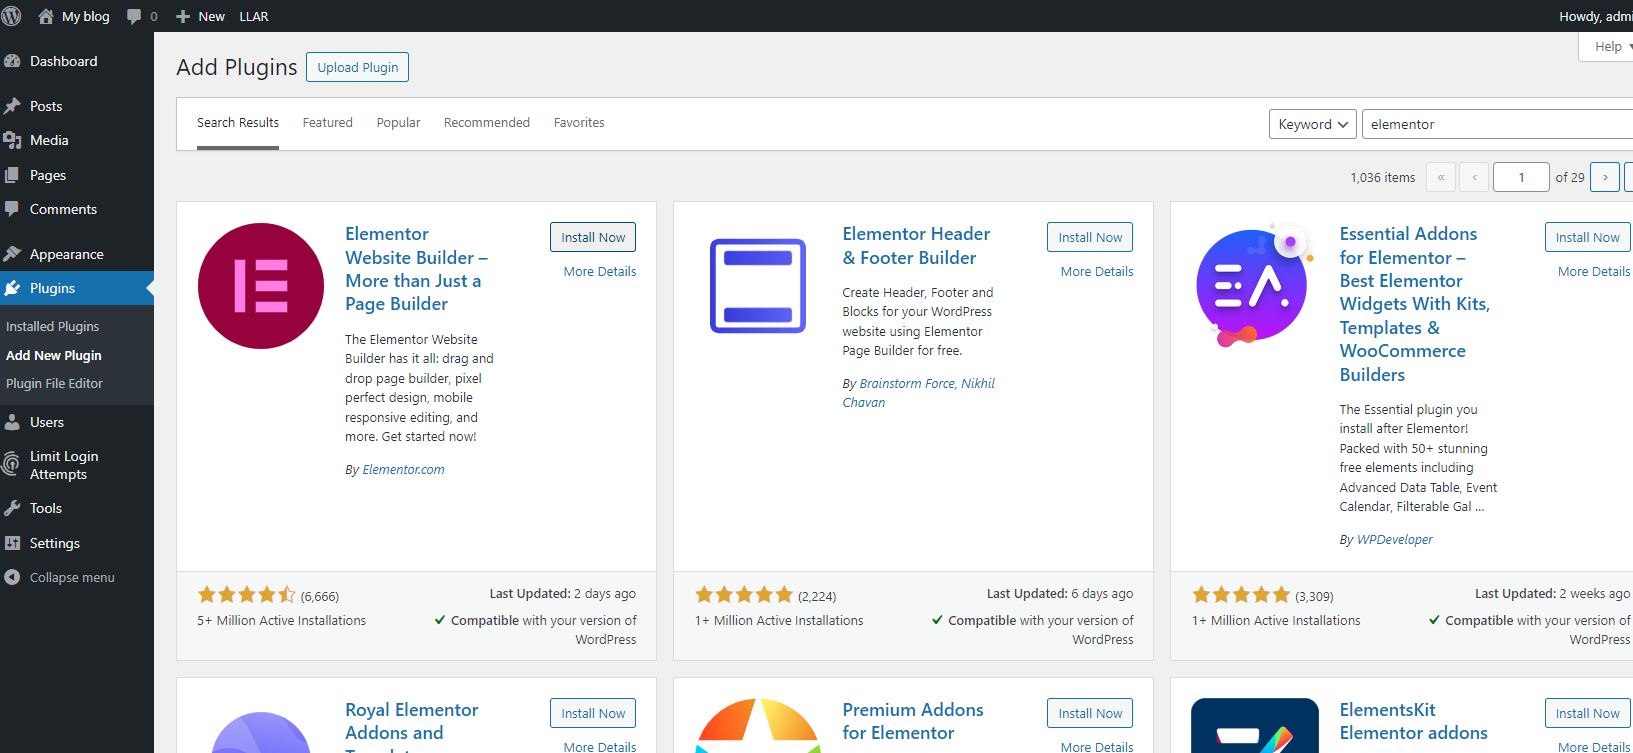Viewport: 1633px width, 753px height.
Task: Click Essential Addons' star rating
Action: point(1241,595)
